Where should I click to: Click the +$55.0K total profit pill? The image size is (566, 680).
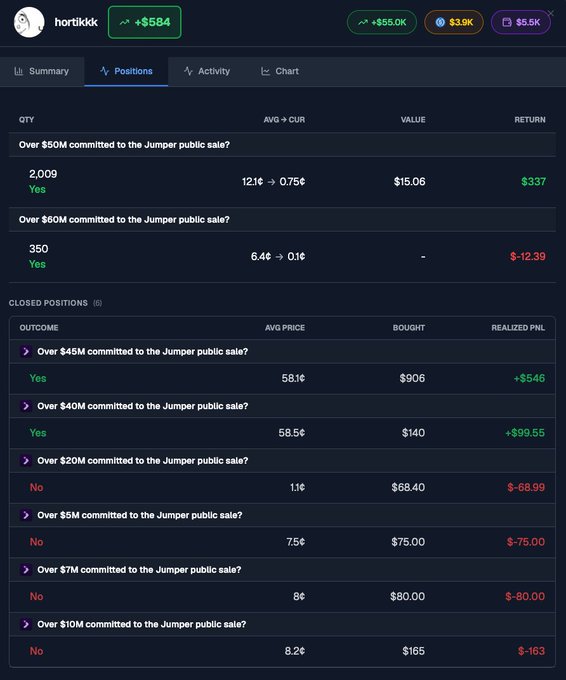pos(382,22)
